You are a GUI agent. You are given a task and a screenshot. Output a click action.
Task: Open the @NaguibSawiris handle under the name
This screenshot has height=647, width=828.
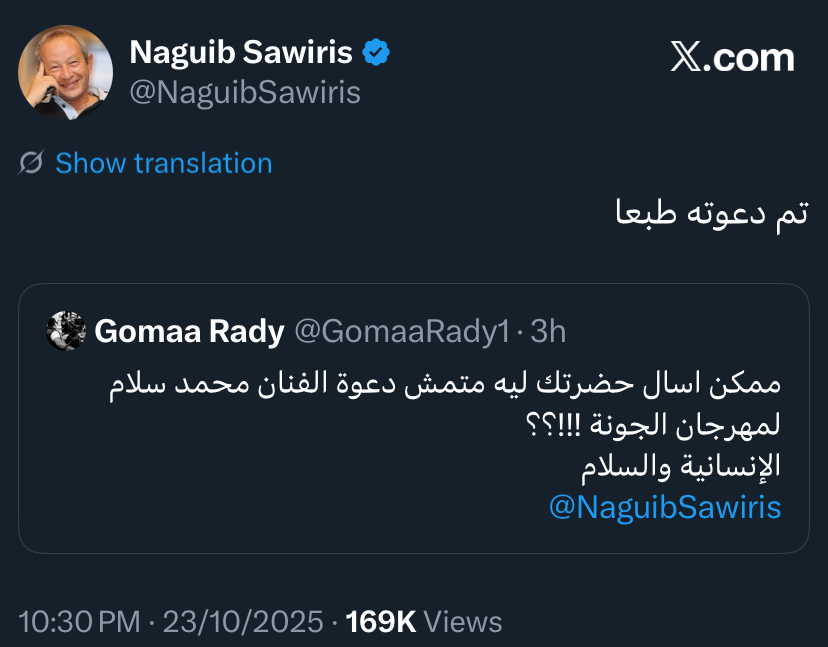pyautogui.click(x=245, y=93)
